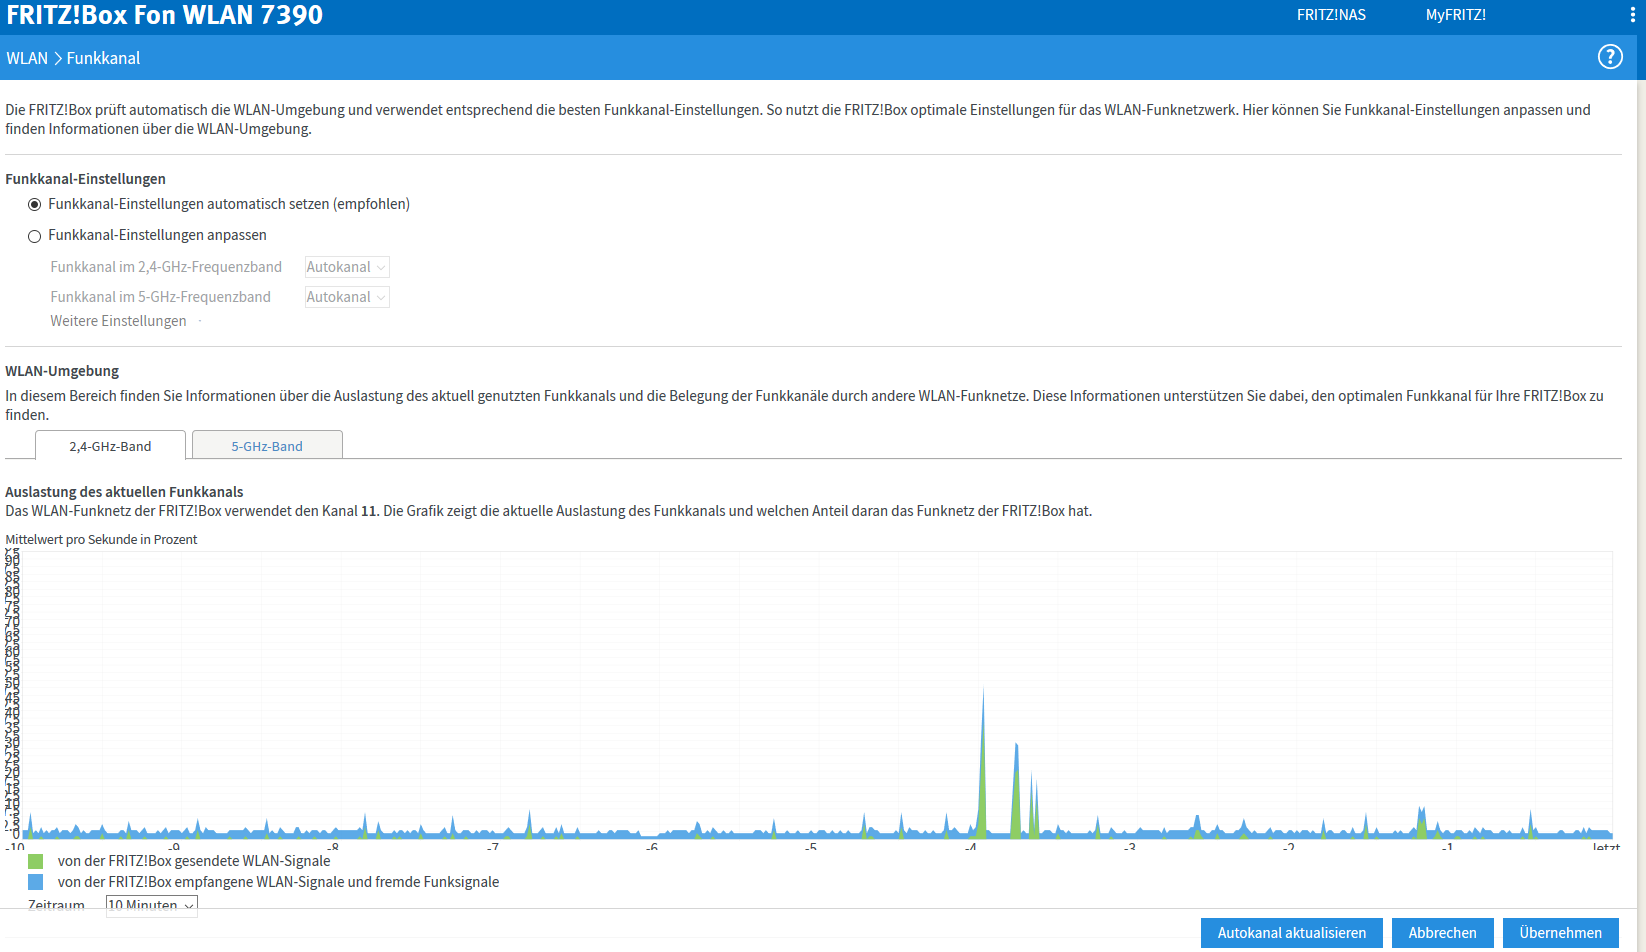Select 'Funkkanal-Einstellungen anpassen' radio button
This screenshot has width=1646, height=952.
tap(35, 236)
